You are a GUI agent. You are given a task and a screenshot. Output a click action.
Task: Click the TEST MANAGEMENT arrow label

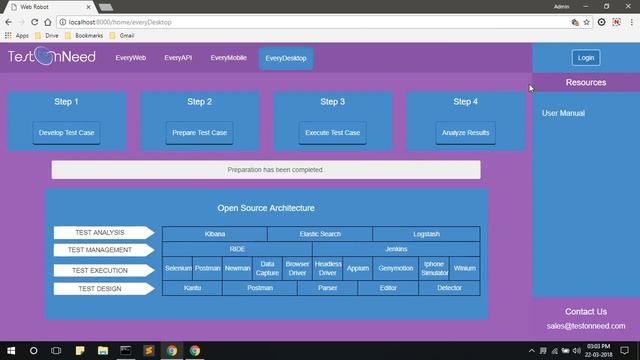point(104,250)
